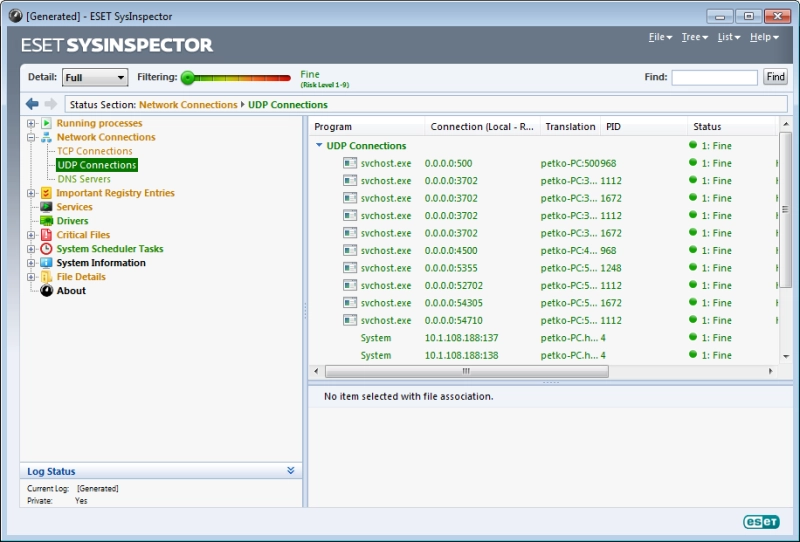The width and height of the screenshot is (800, 542).
Task: Click Network Connections in breadcrumb
Action: point(188,105)
